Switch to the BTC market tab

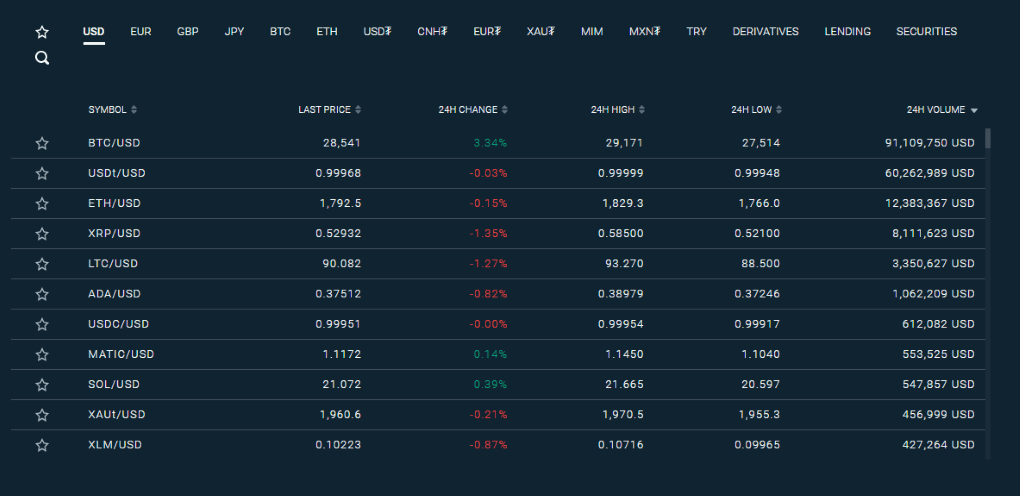[x=280, y=31]
